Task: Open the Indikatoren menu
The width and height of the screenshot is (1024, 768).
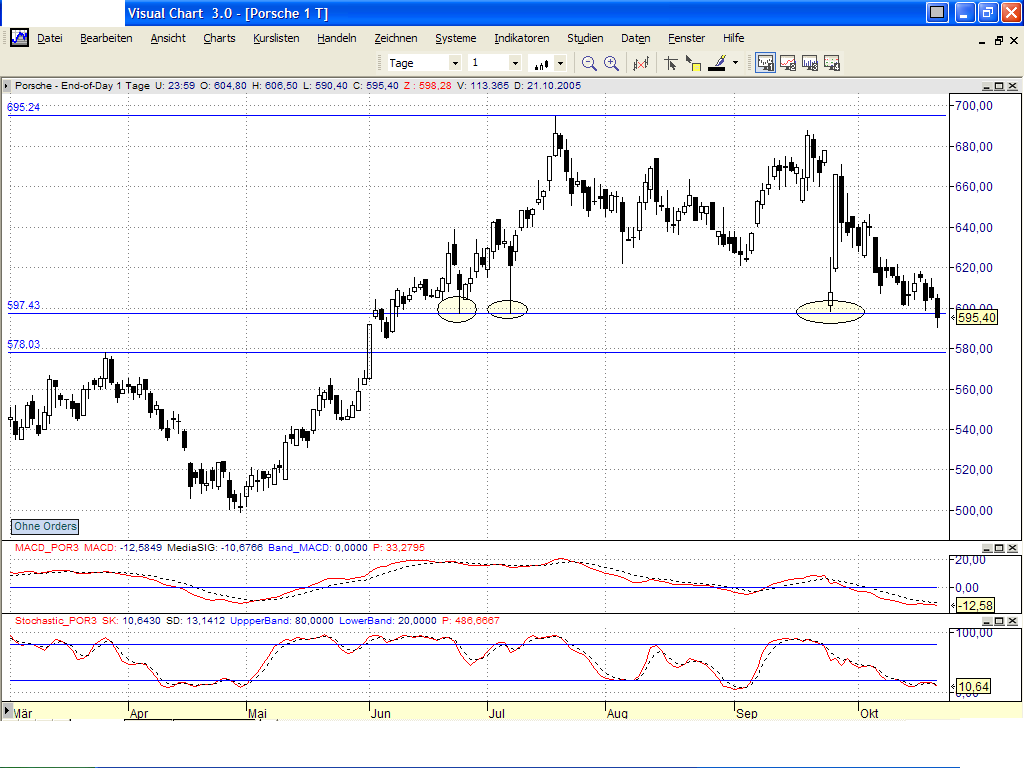Action: coord(521,38)
